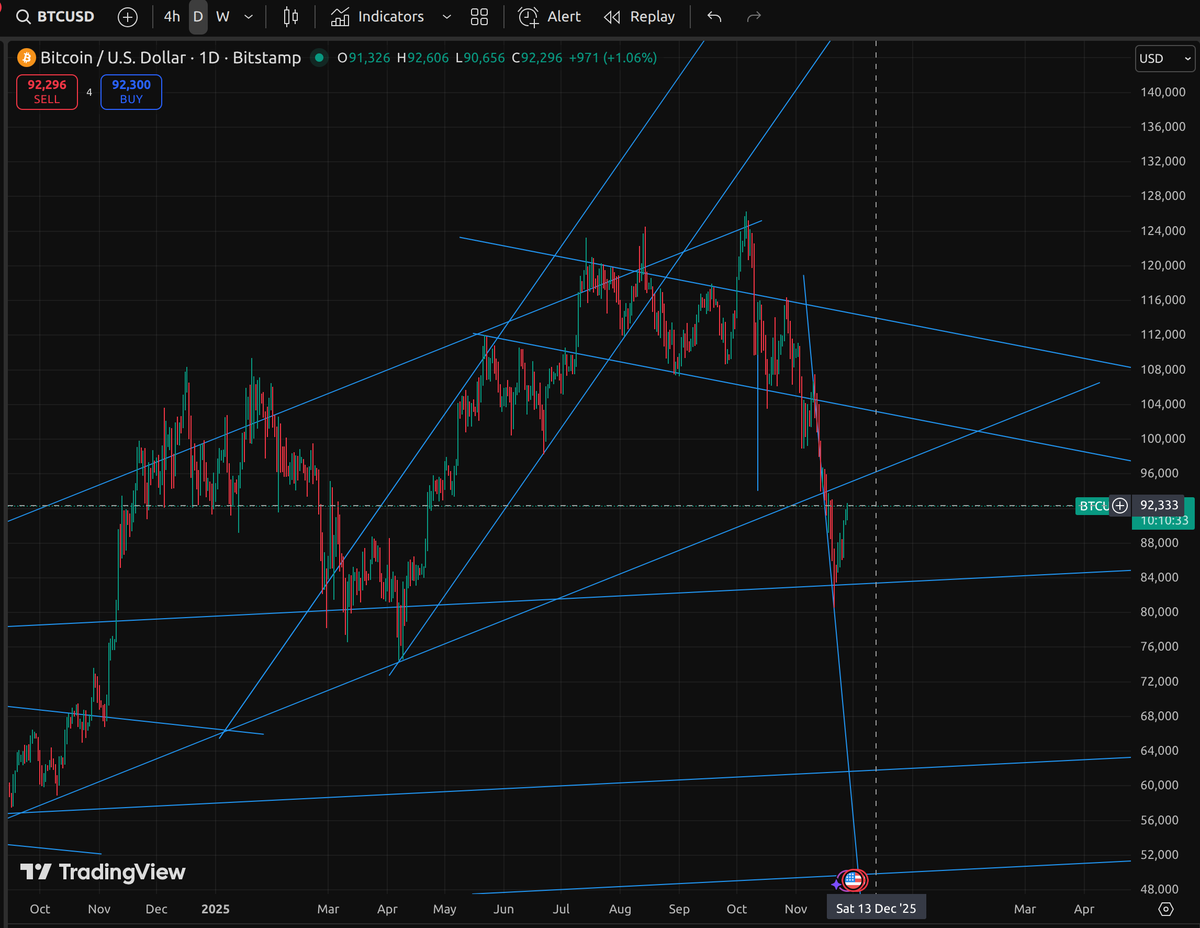1200x928 pixels.
Task: Click the US flag economic event marker
Action: [852, 880]
